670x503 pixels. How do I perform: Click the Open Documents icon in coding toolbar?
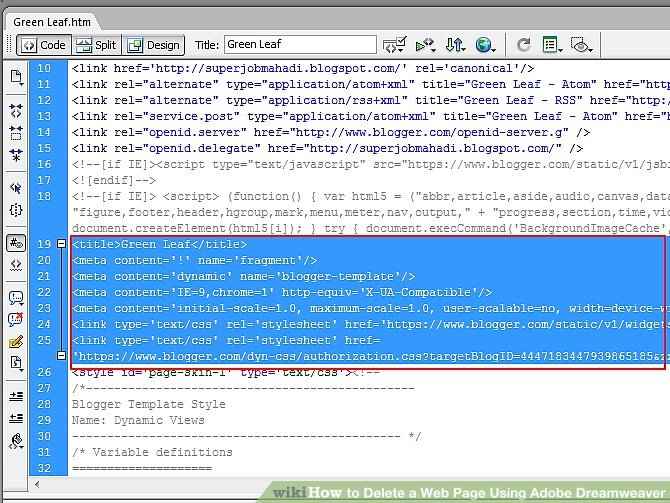click(x=16, y=76)
